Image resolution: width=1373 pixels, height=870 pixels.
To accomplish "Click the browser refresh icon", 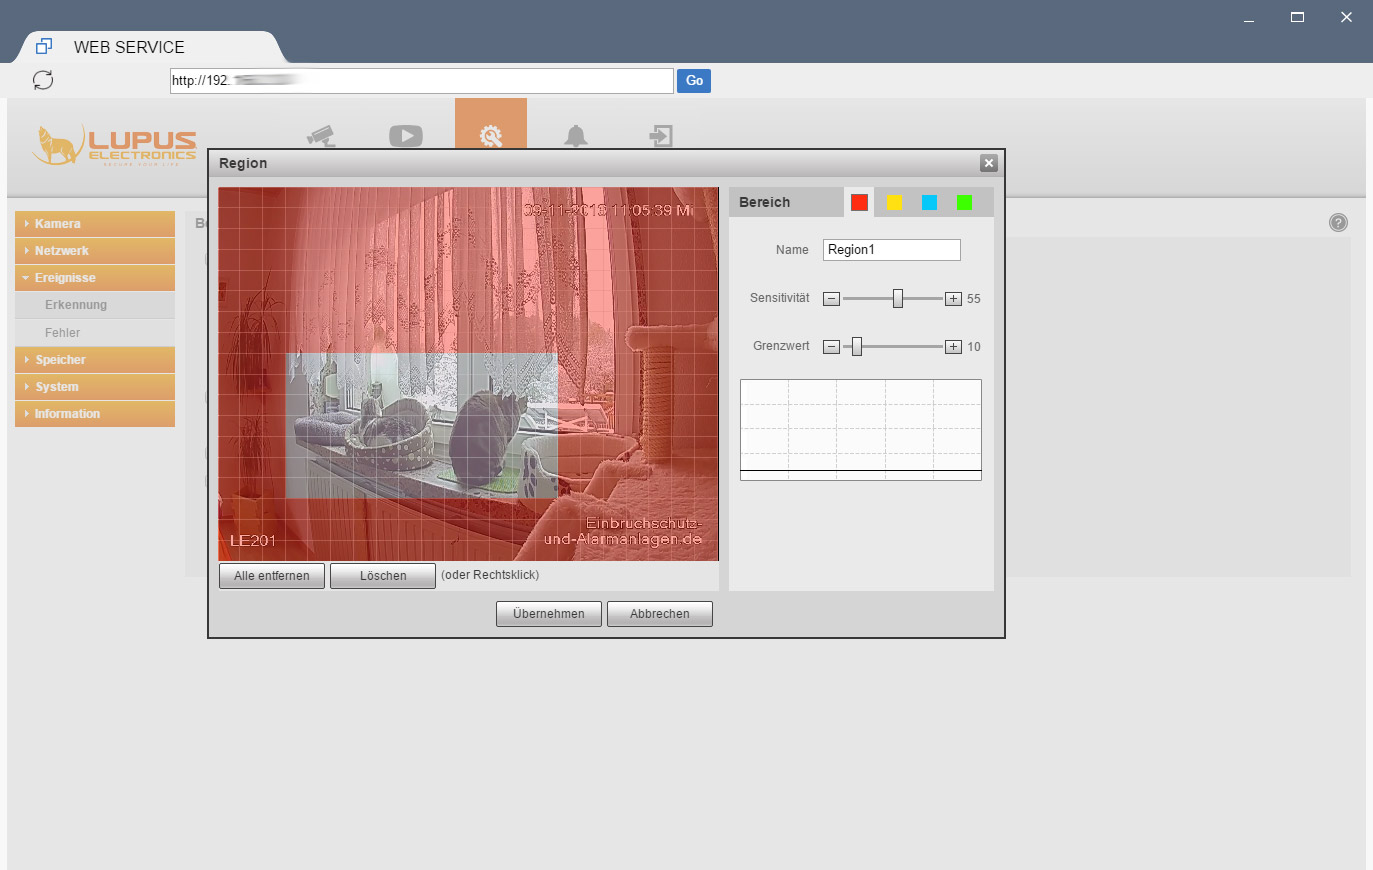I will pos(43,80).
